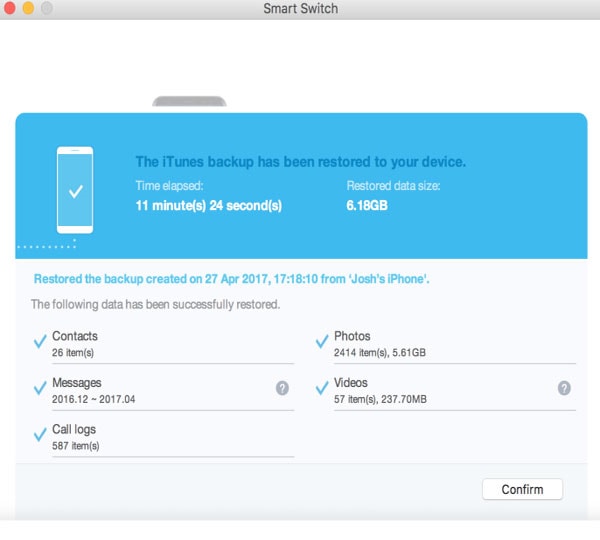Click the checkmark next to Messages
Screen dimensions: 600x540
[x=40, y=388]
